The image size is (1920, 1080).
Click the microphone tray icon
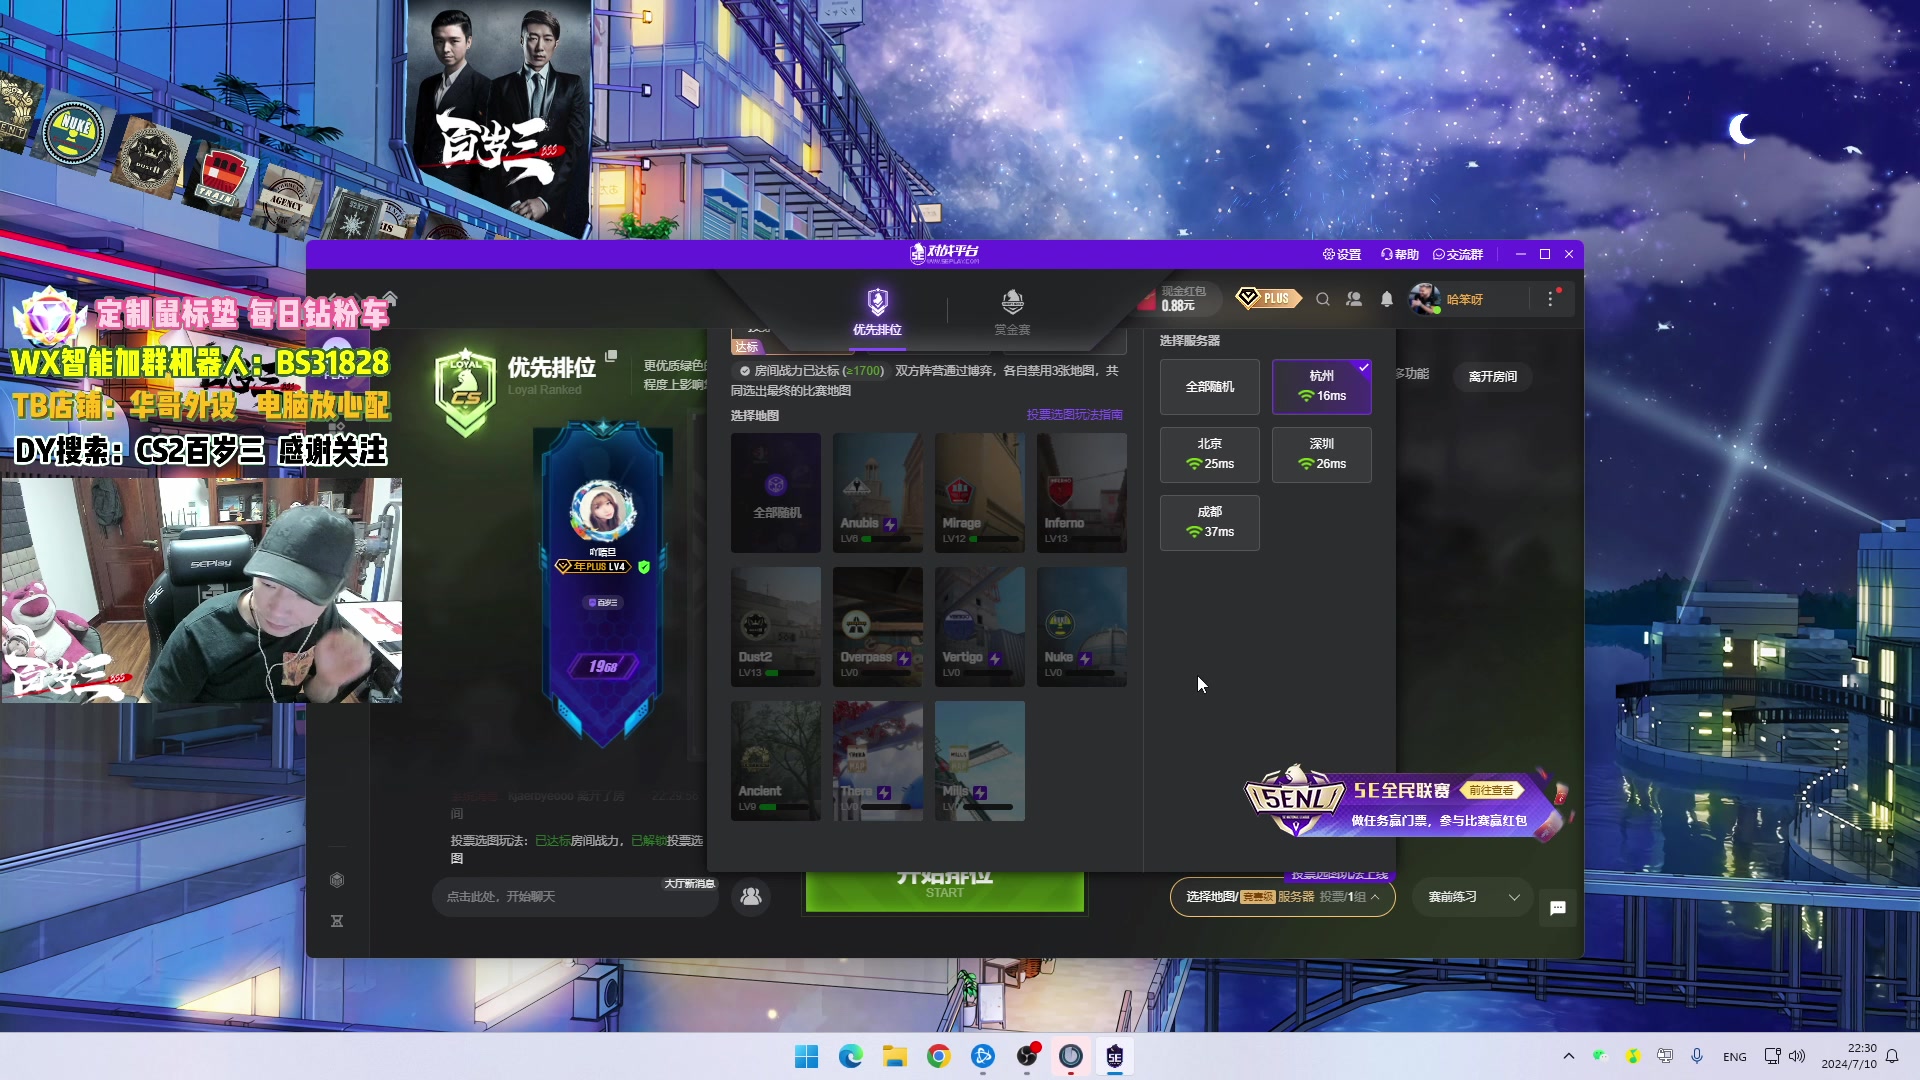click(x=1697, y=1056)
